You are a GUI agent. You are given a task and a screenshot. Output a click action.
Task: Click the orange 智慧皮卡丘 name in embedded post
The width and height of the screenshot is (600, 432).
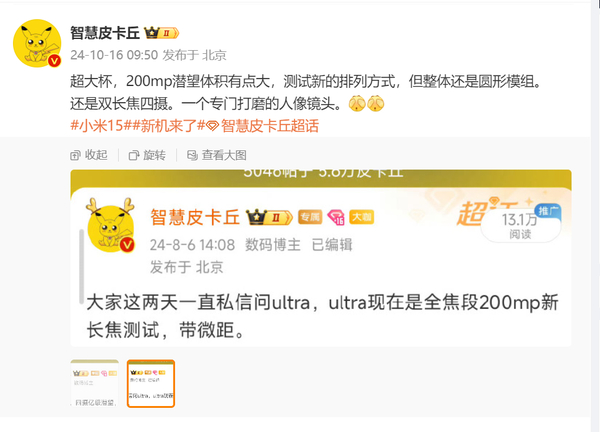(x=195, y=217)
